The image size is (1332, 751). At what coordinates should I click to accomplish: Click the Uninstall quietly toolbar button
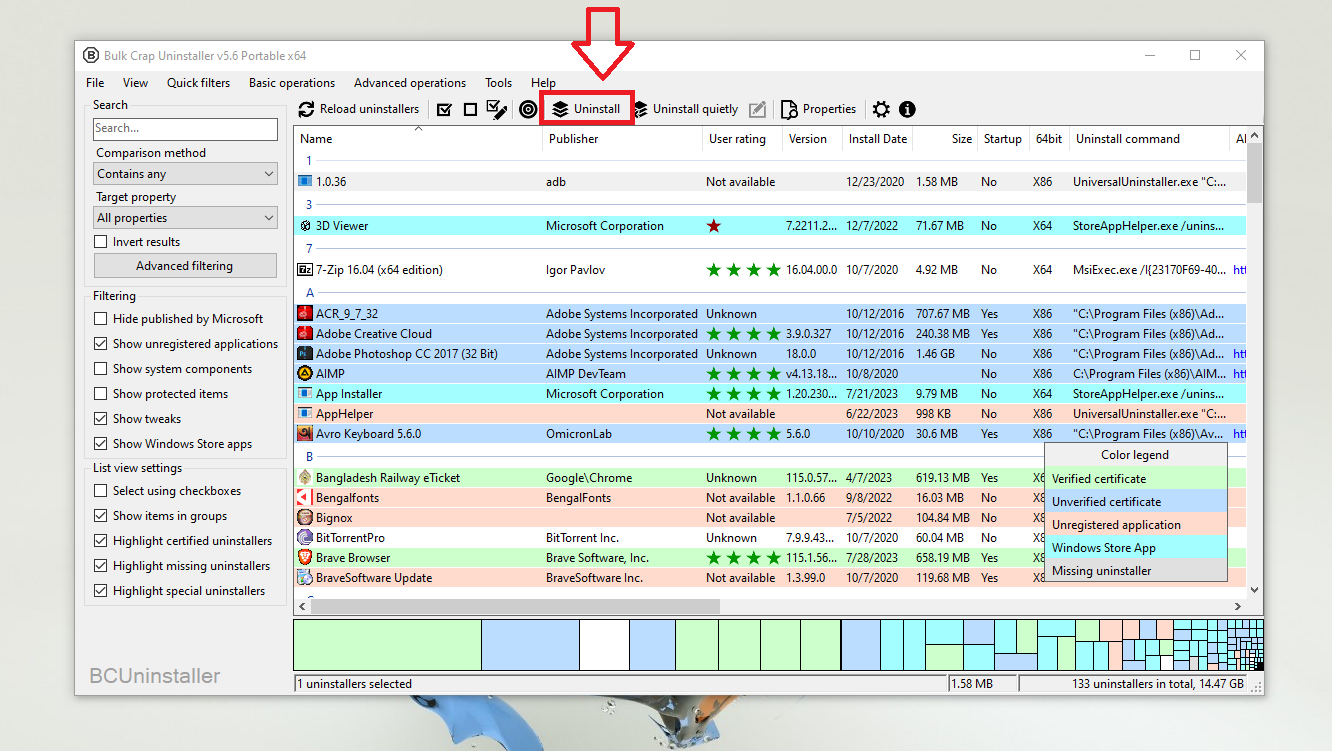coord(686,109)
